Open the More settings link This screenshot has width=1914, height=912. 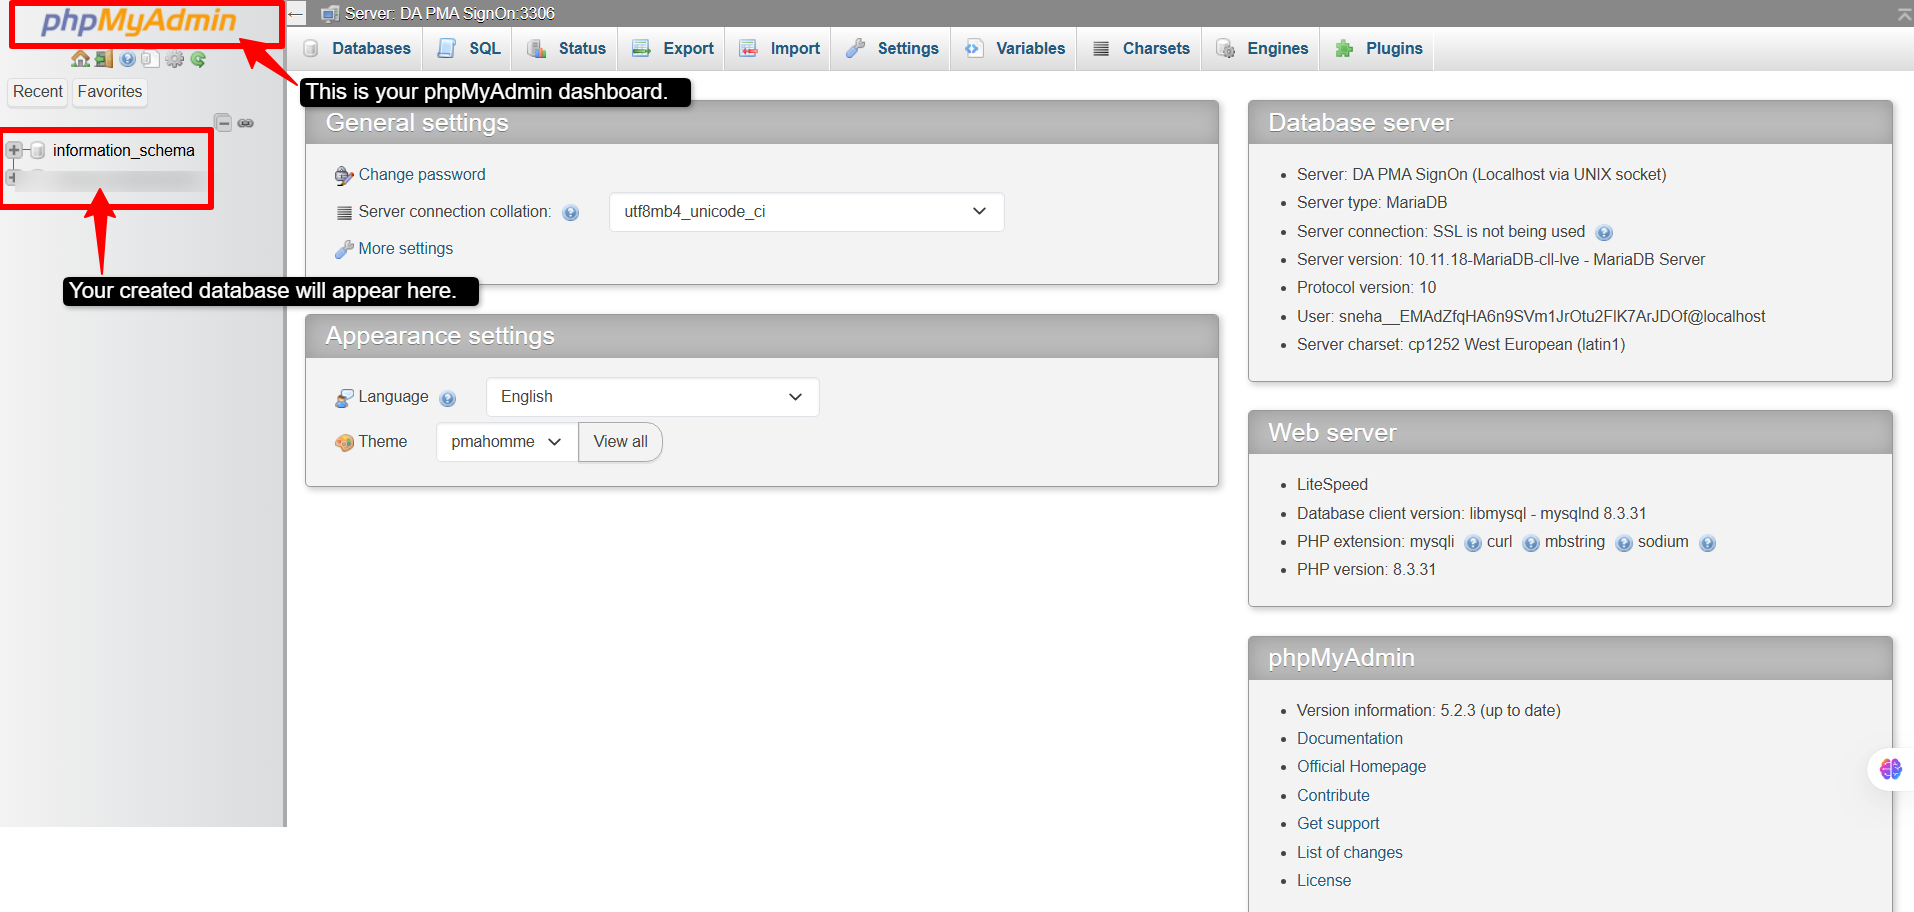click(406, 249)
